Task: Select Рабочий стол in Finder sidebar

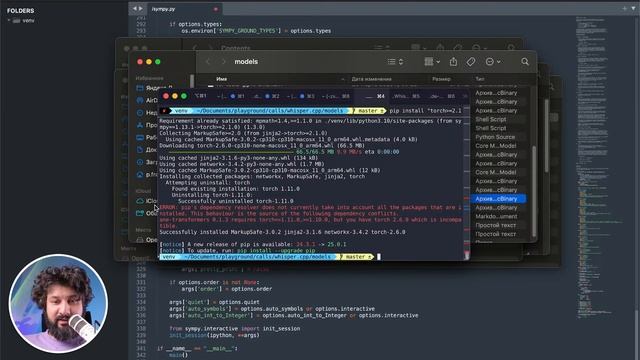Action: pos(147,138)
